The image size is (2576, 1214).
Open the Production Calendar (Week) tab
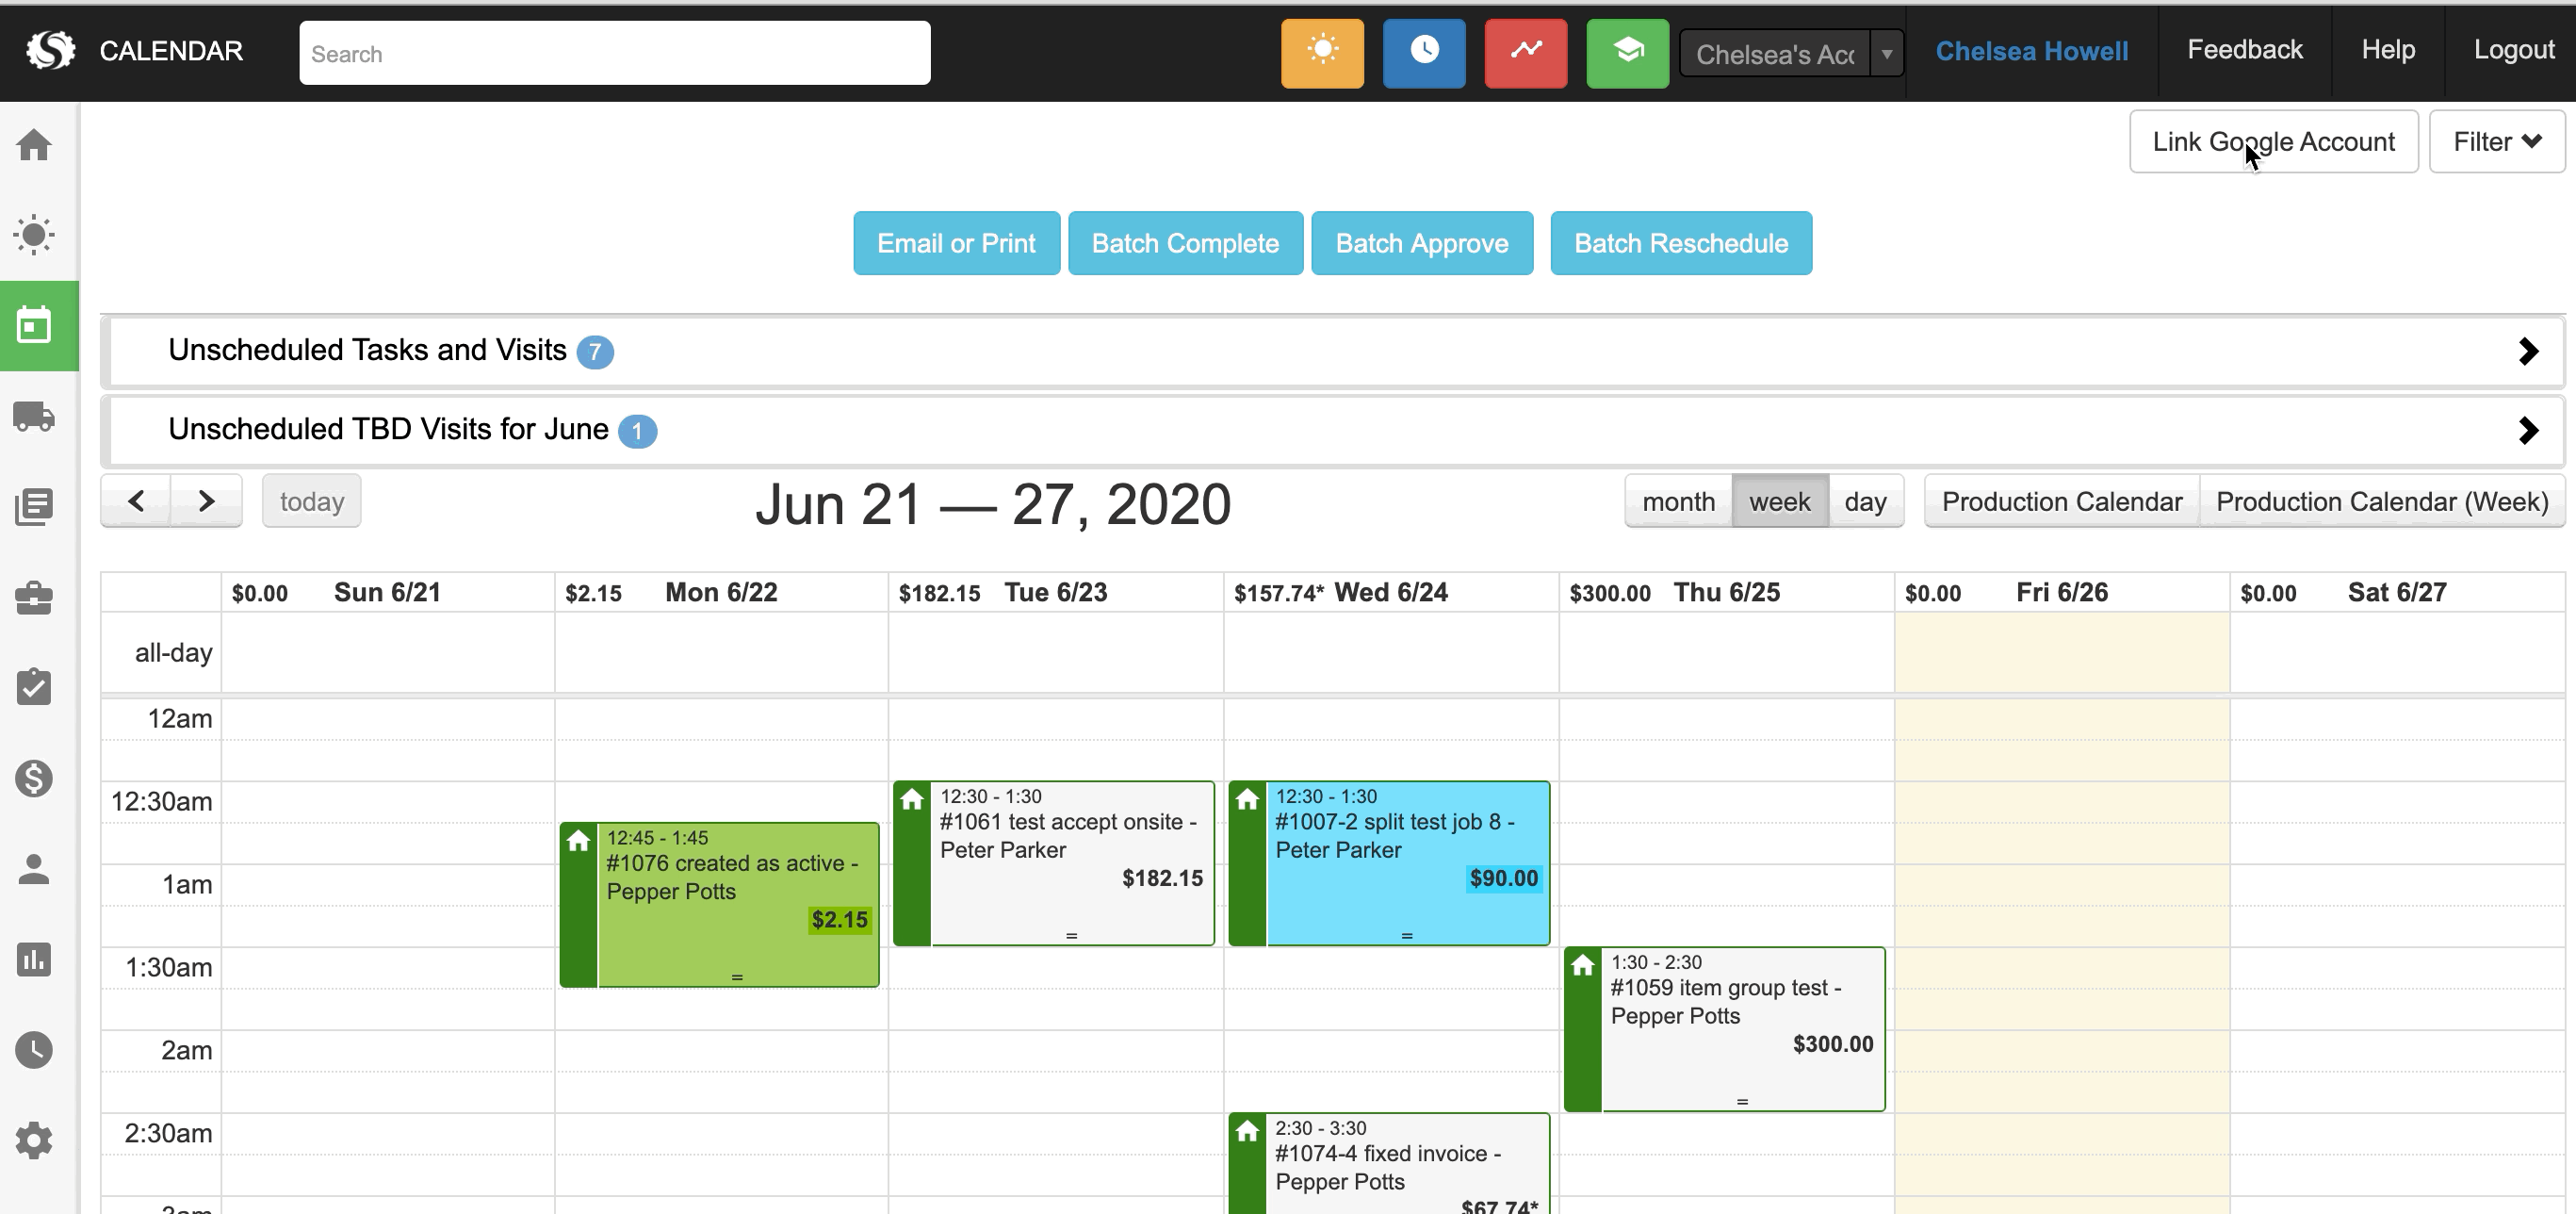coord(2381,501)
